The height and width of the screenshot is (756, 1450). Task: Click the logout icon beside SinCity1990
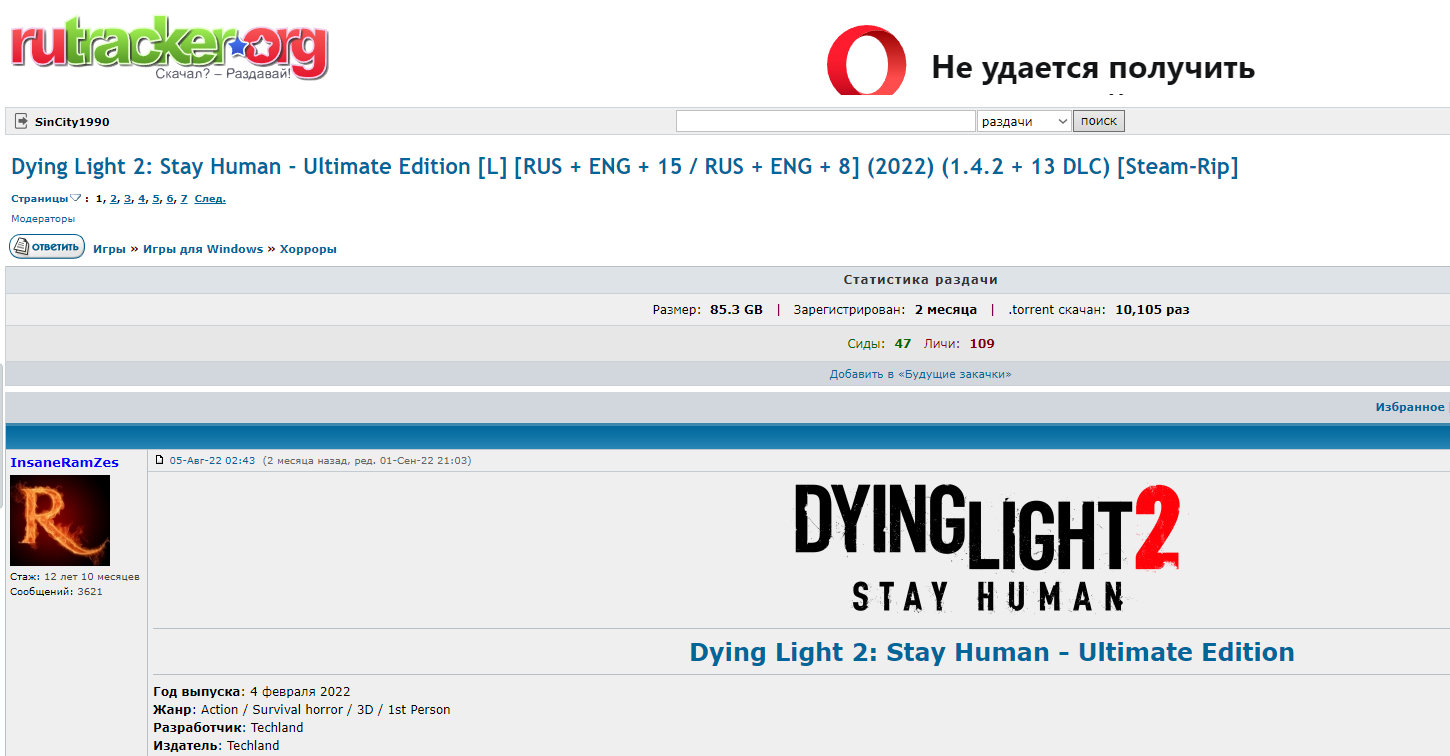21,122
